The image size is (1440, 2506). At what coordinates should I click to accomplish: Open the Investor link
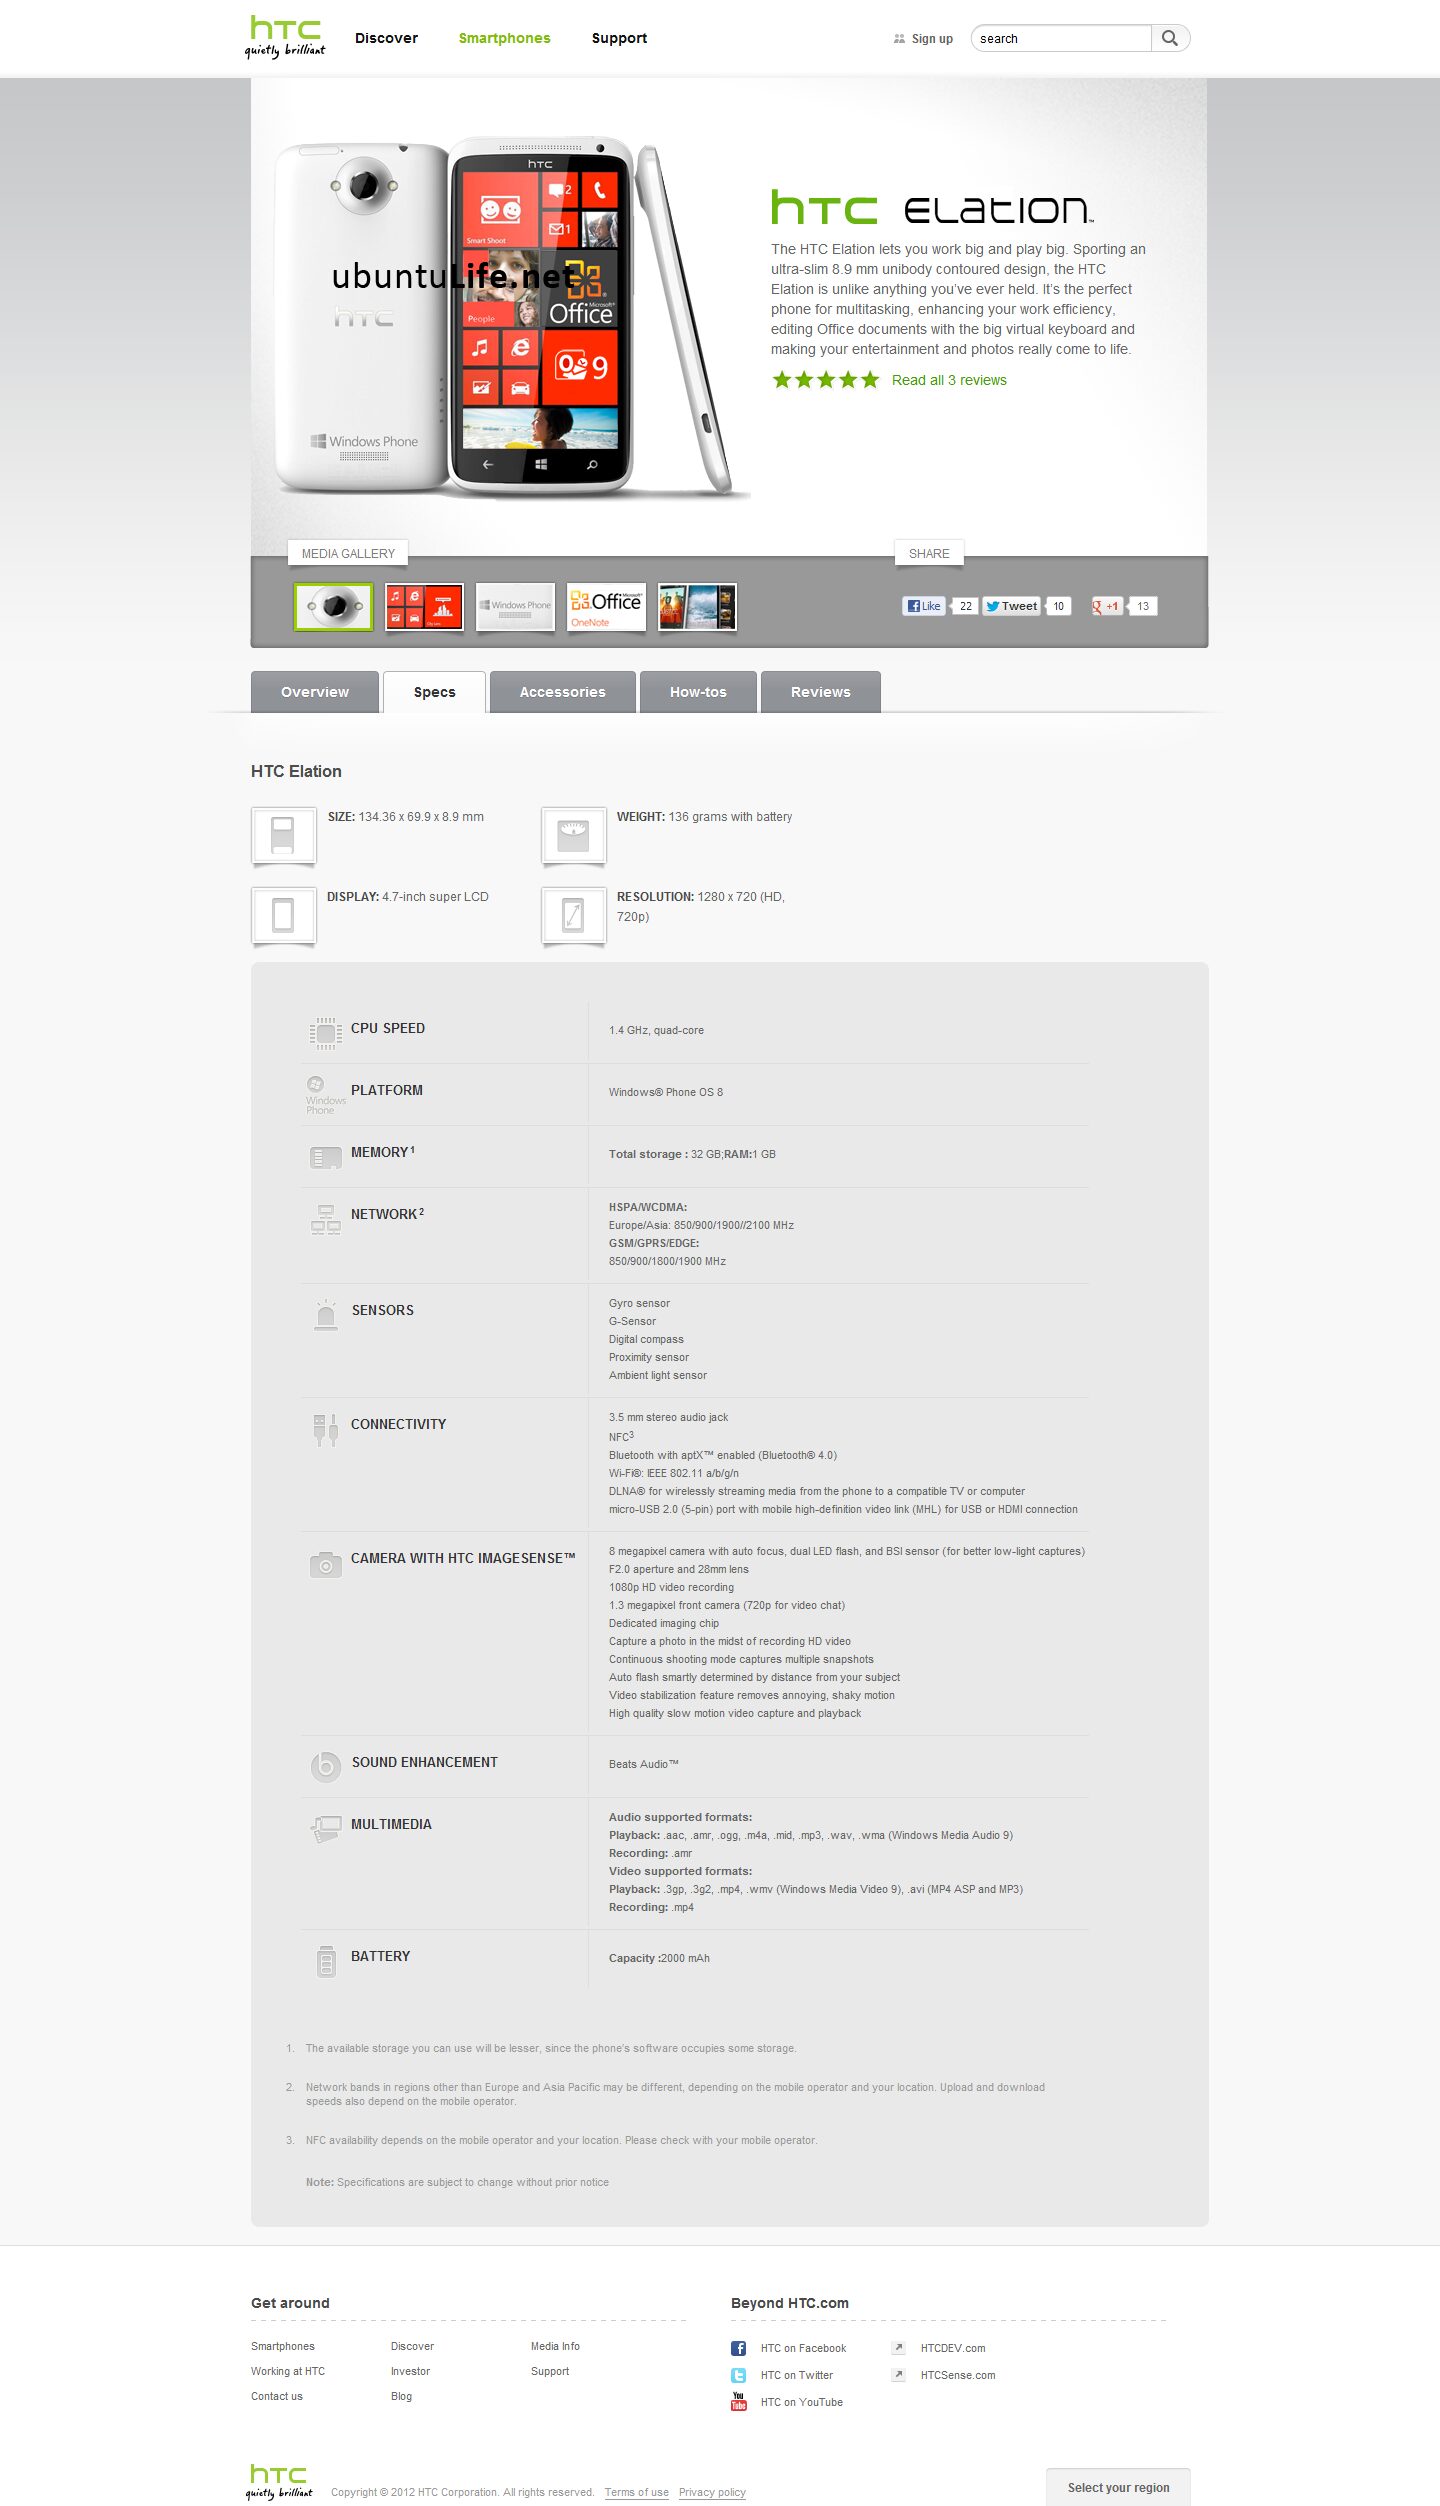410,2371
